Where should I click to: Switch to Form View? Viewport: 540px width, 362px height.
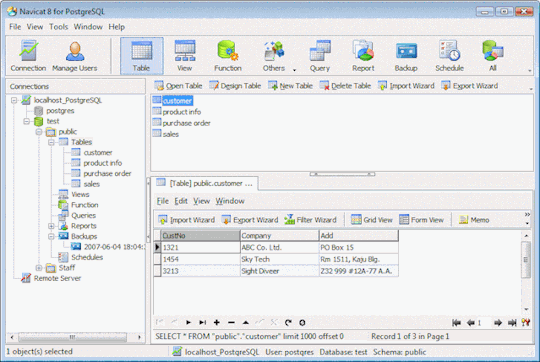click(x=421, y=220)
